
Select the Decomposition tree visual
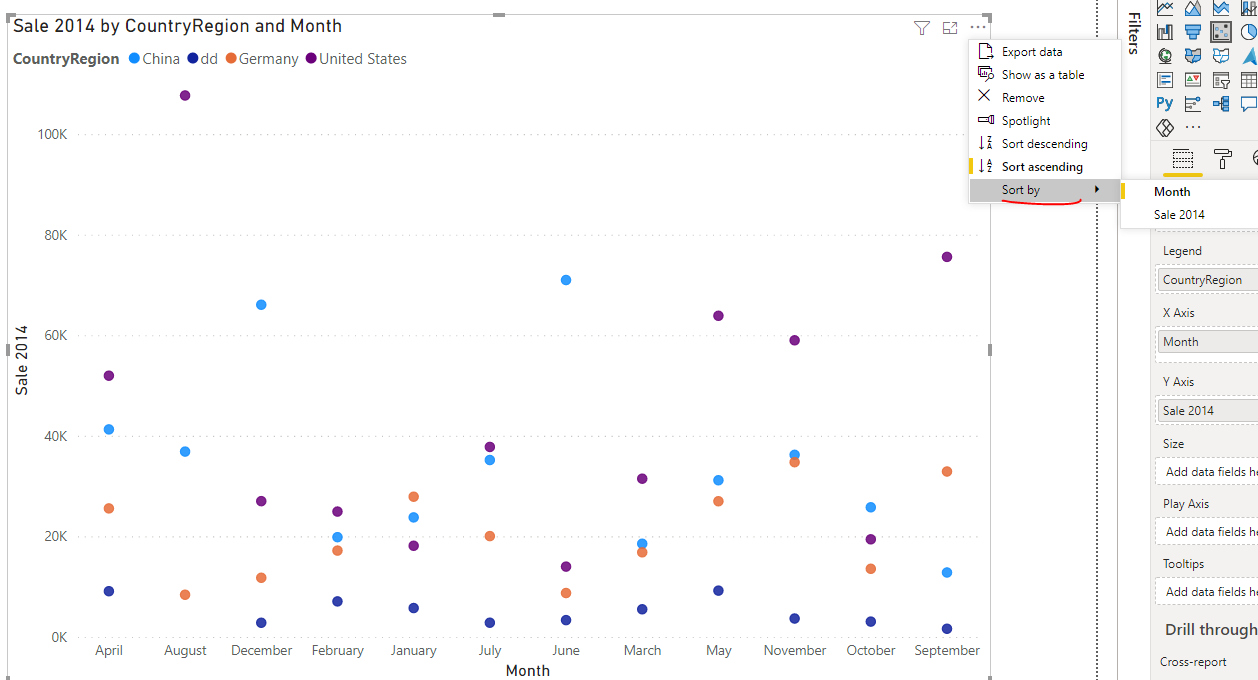point(1221,103)
